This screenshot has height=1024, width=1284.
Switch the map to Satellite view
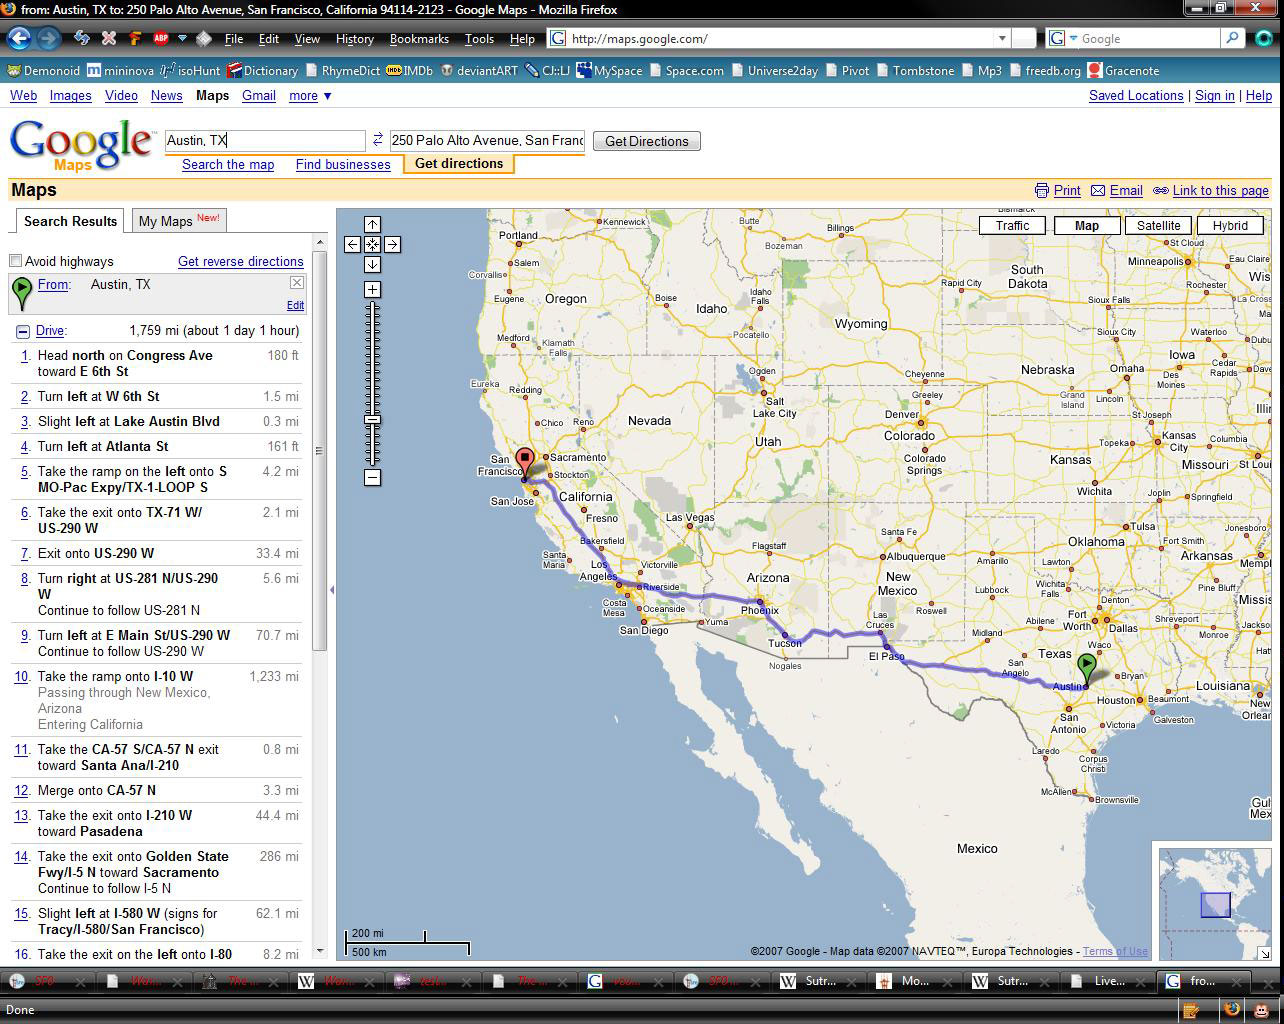tap(1158, 225)
